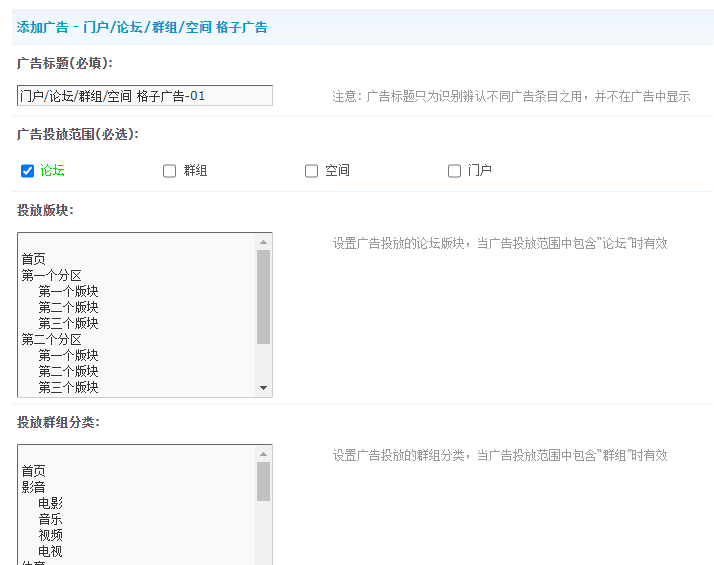Check the 空间 checkbox
Screen dimensions: 714x565
pyautogui.click(x=311, y=171)
